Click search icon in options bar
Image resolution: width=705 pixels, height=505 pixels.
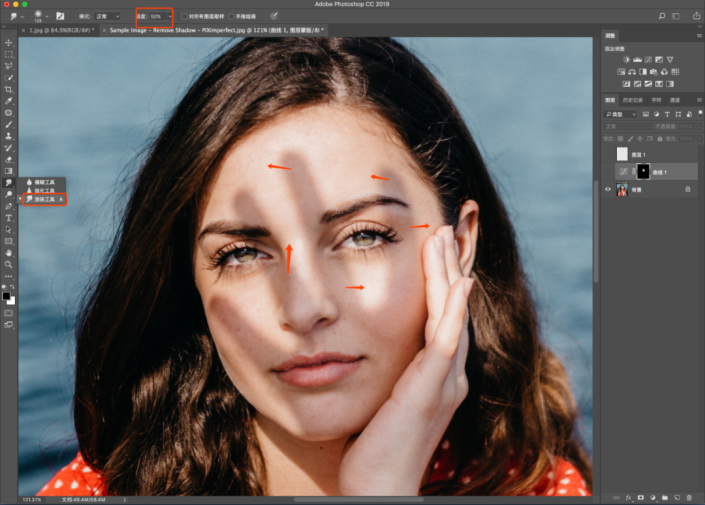(x=660, y=16)
